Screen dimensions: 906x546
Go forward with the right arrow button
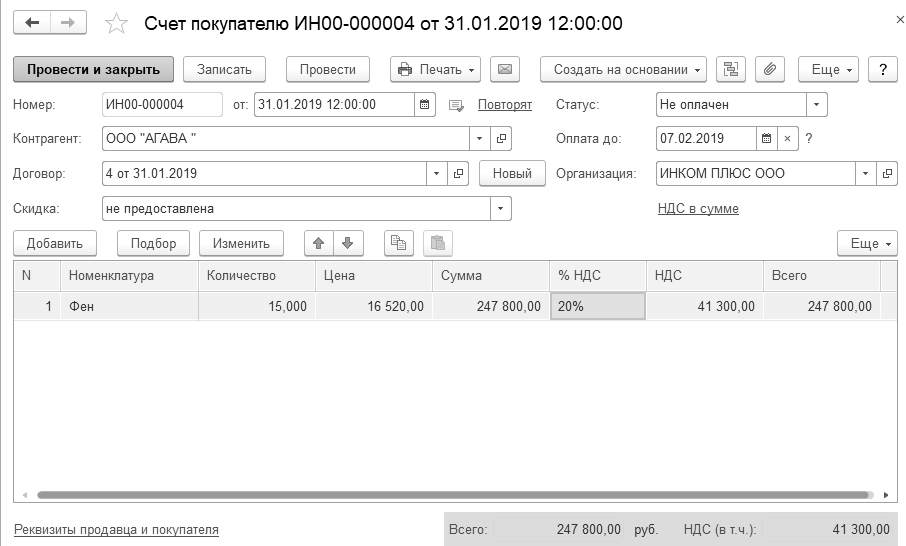coord(68,23)
